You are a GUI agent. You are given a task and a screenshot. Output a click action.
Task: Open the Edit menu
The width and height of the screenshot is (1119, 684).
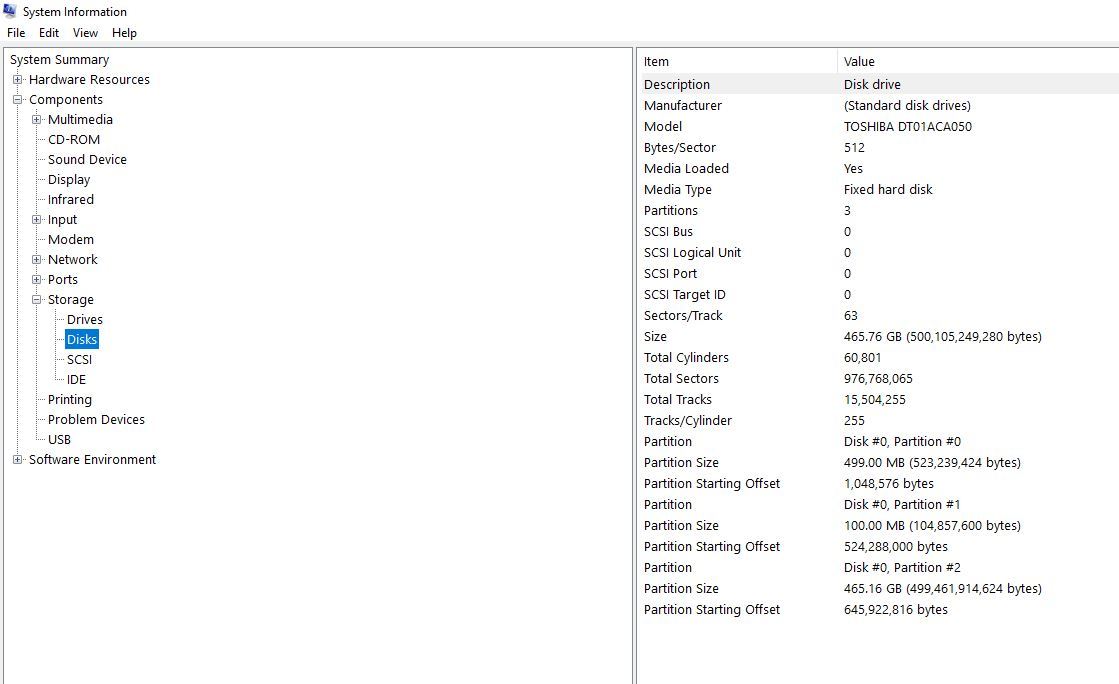point(49,33)
